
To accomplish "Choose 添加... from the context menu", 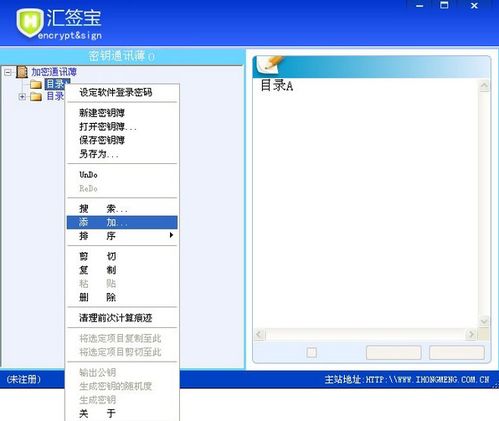I will click(122, 222).
